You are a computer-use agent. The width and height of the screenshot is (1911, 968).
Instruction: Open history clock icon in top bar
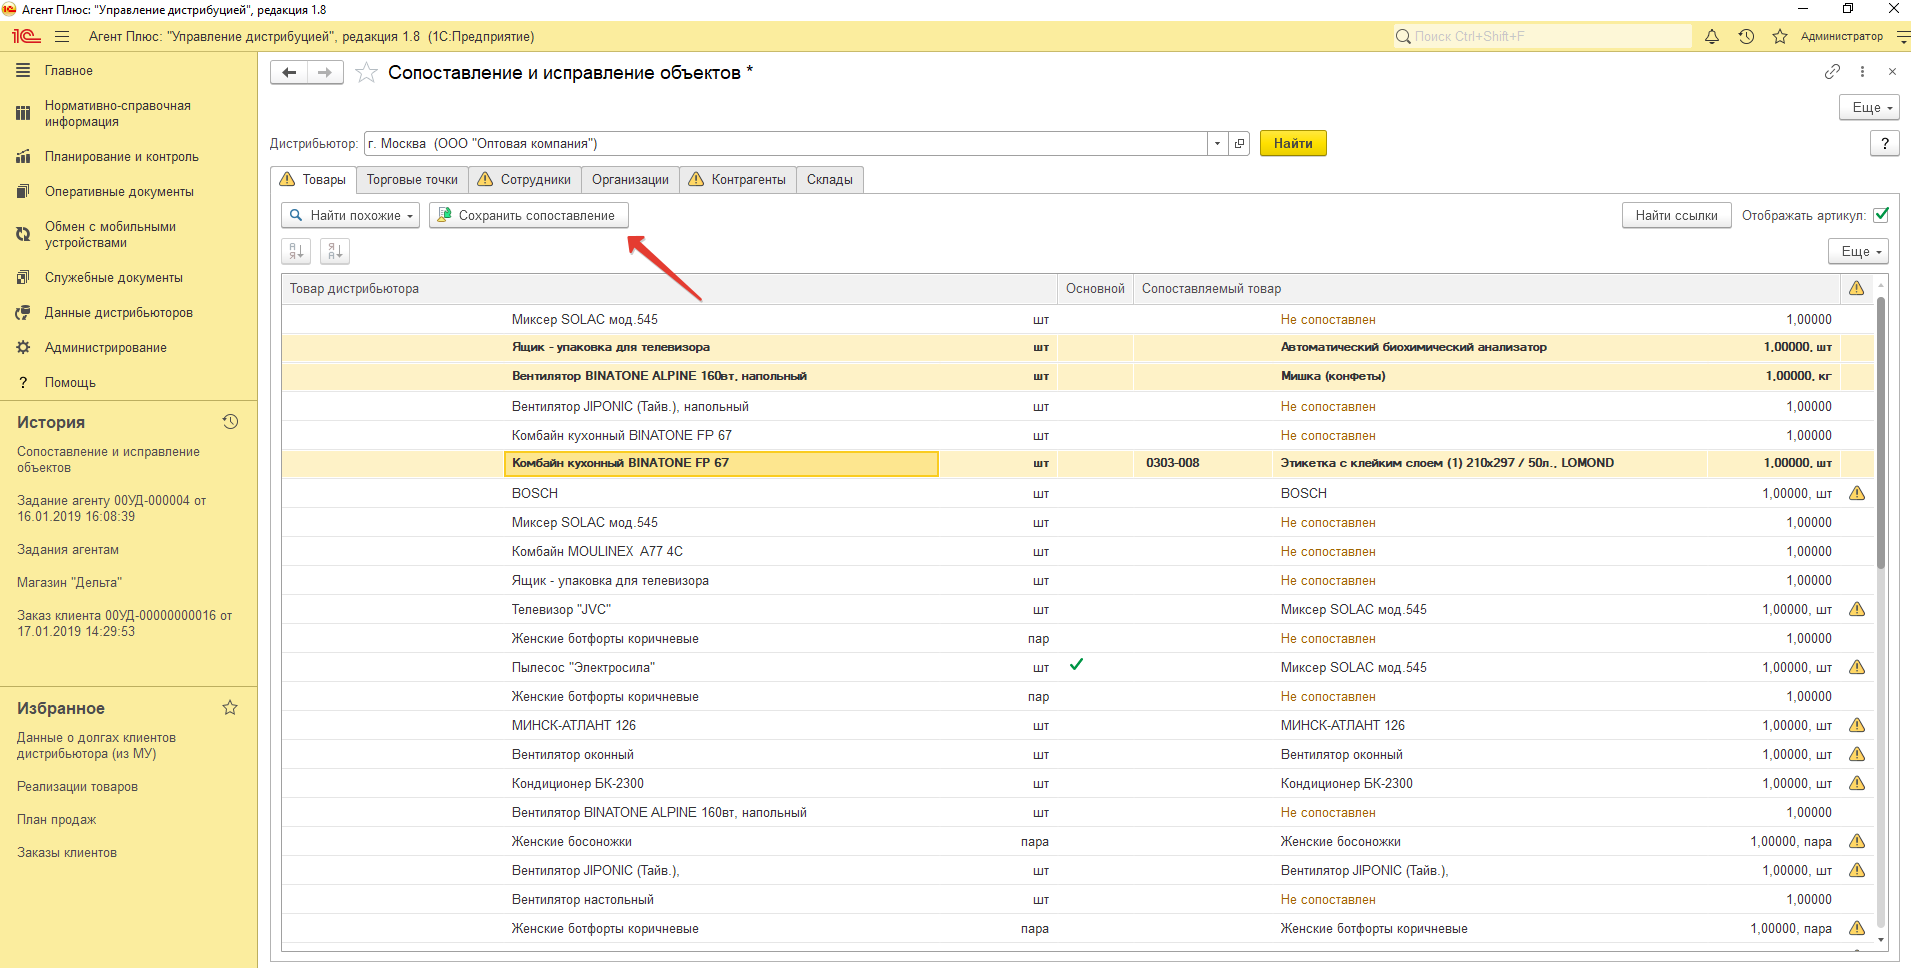coord(1746,36)
